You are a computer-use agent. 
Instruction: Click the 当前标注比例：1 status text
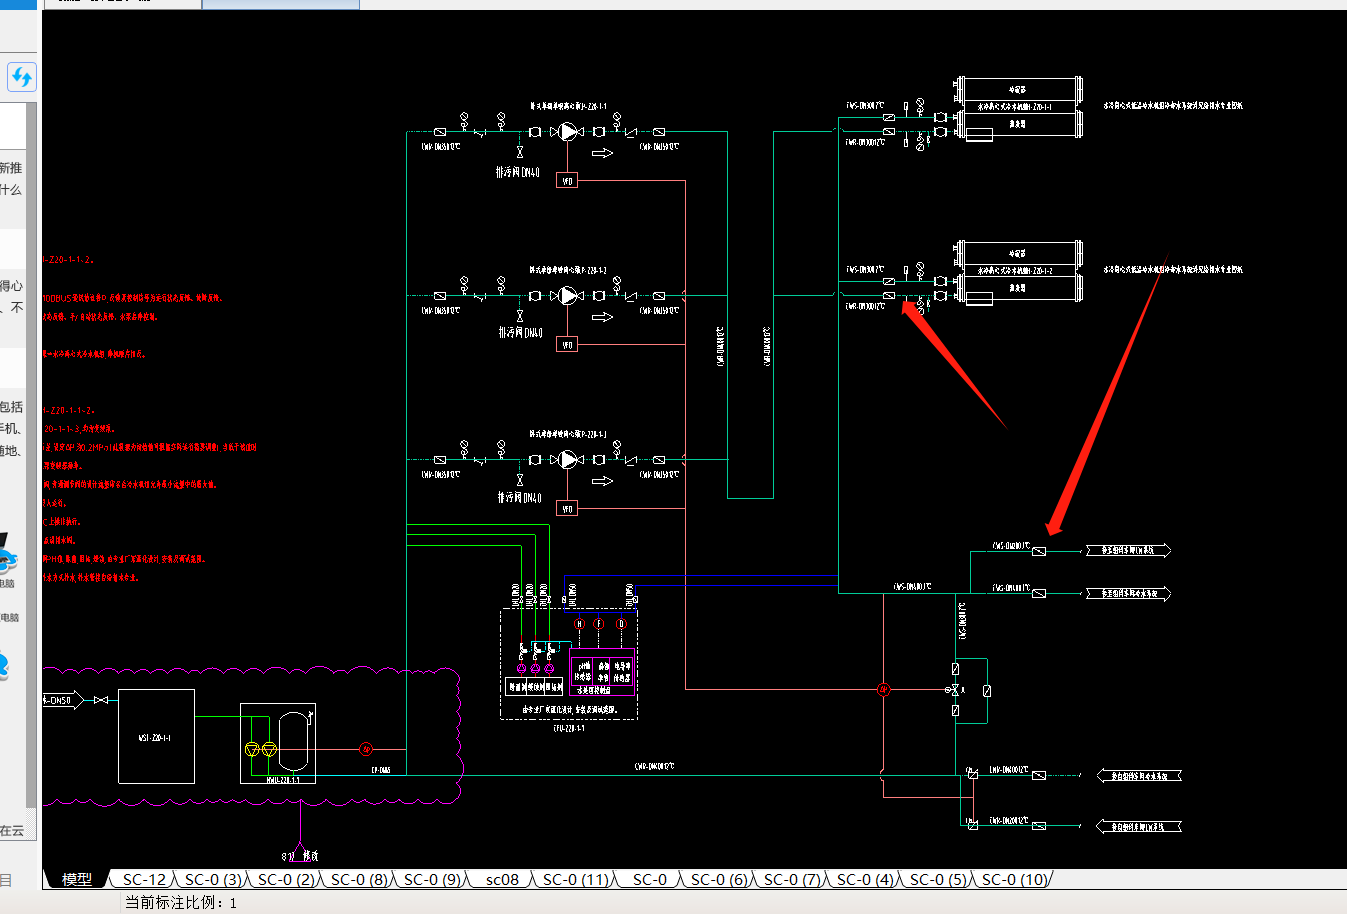pyautogui.click(x=181, y=903)
